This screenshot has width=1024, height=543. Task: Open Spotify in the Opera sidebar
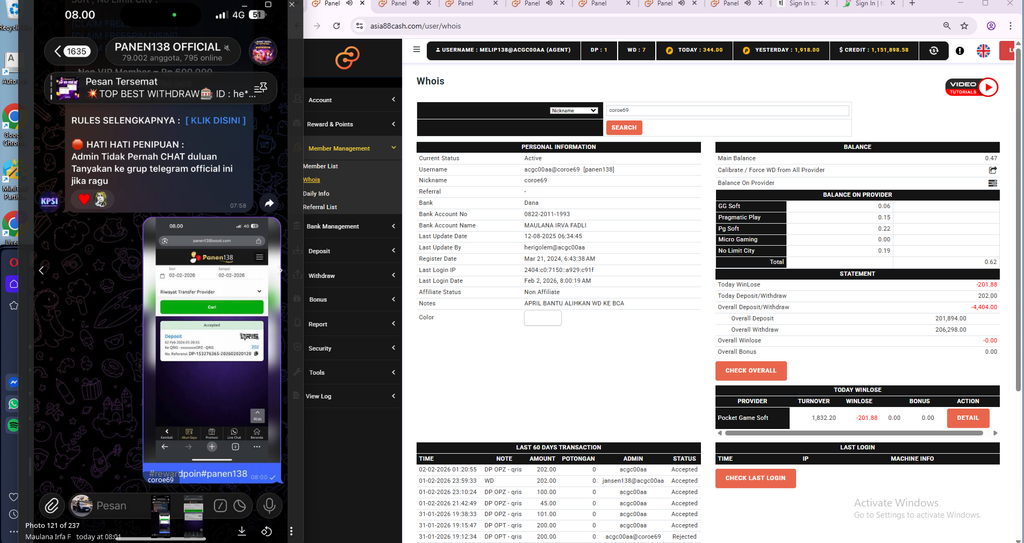coord(14,425)
